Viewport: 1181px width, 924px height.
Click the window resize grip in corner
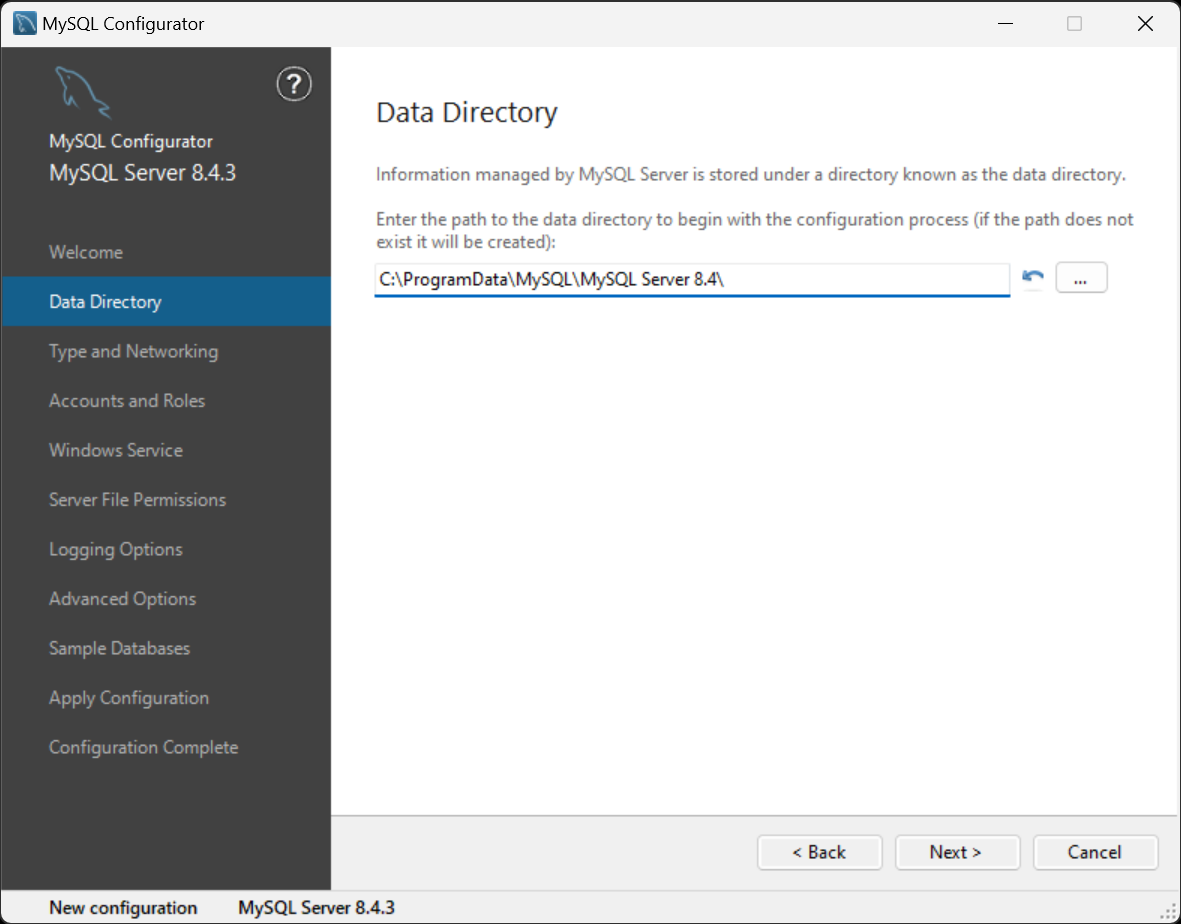(x=1168, y=912)
